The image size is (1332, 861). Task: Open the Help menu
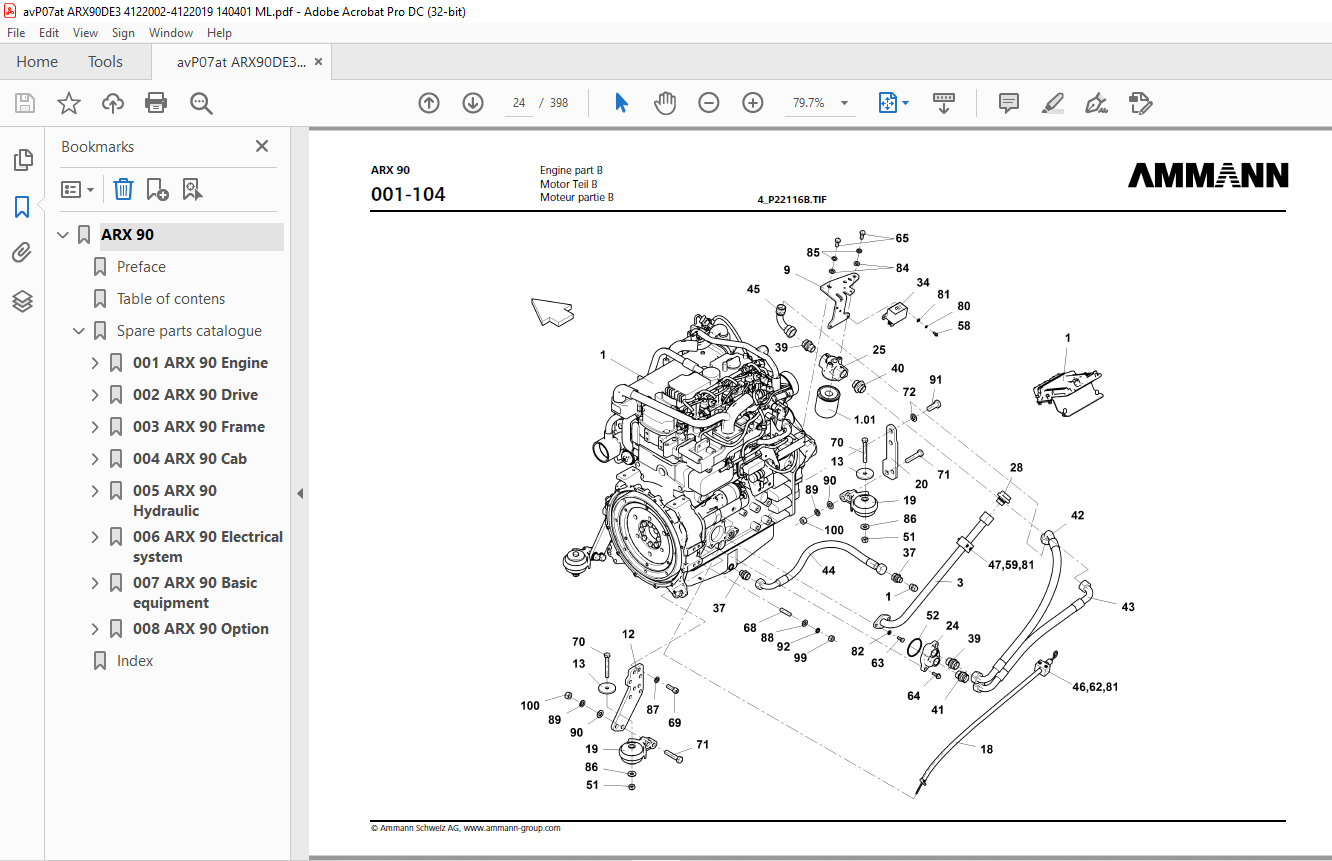tap(219, 33)
